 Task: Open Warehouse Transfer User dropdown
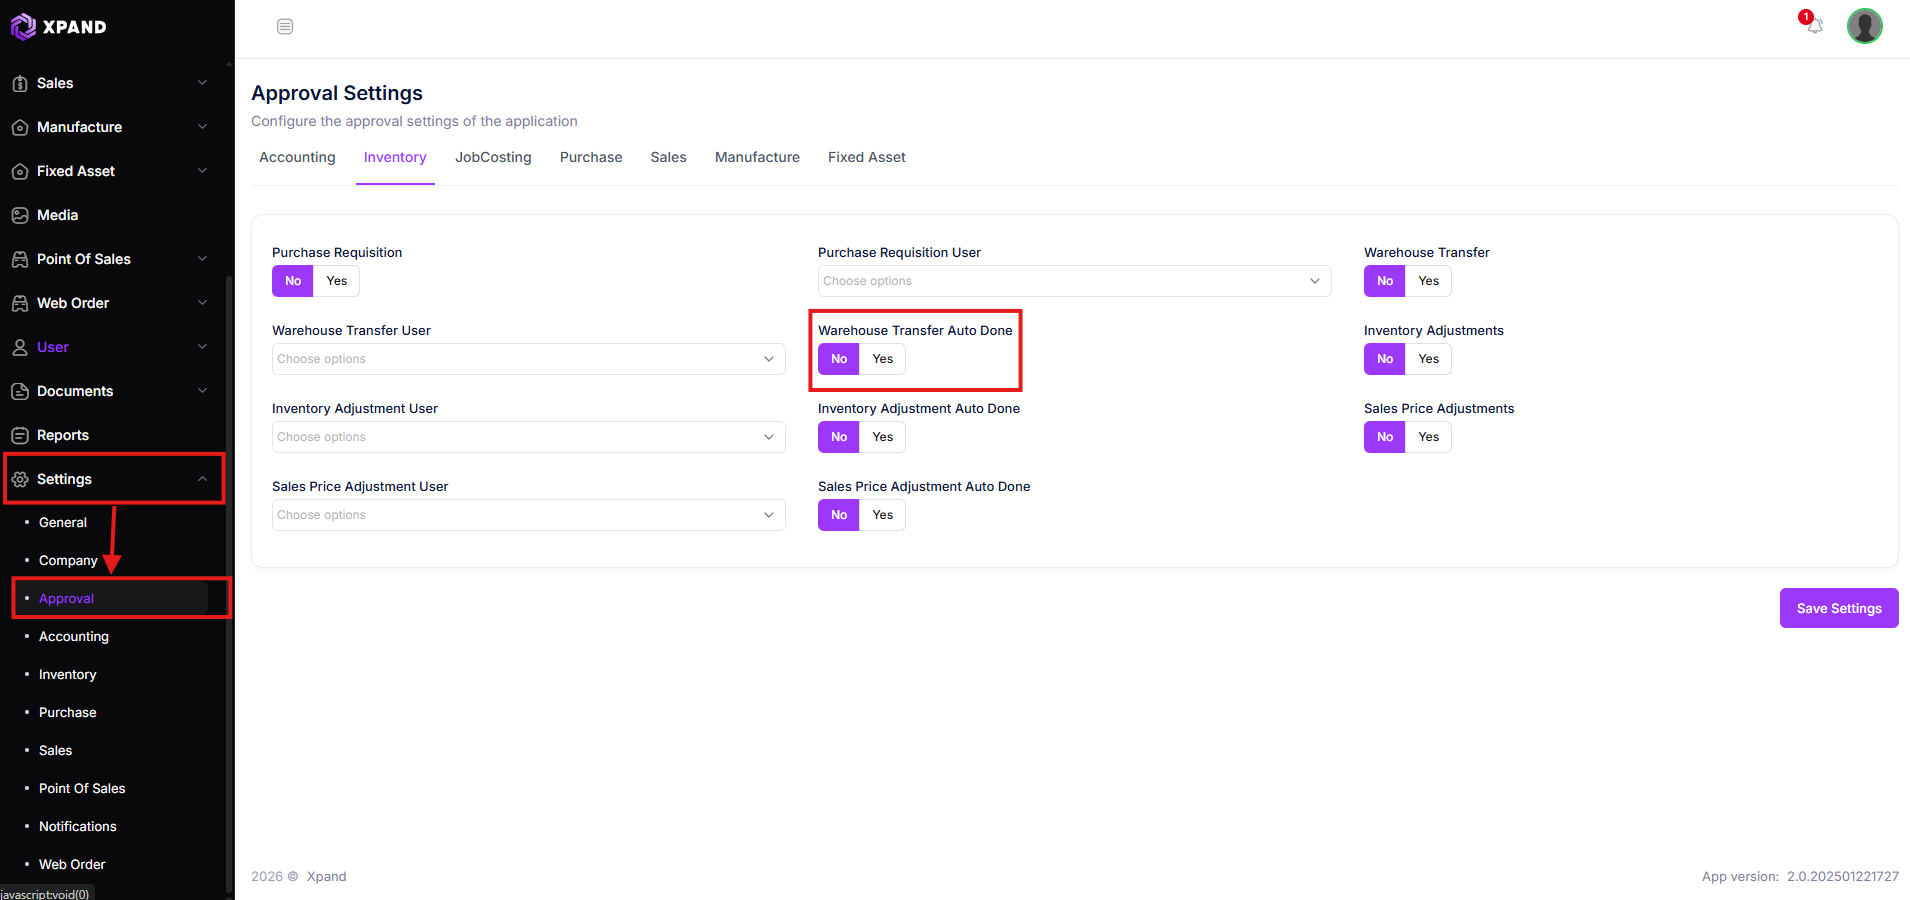(528, 359)
